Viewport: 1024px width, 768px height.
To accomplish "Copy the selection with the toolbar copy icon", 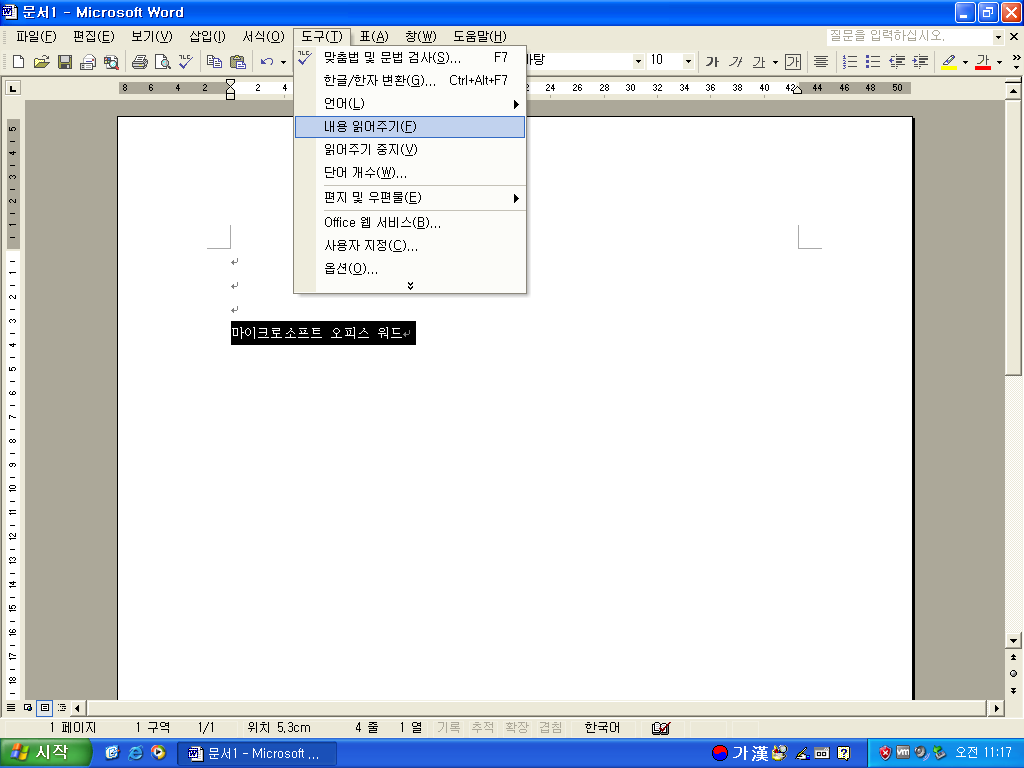I will (x=214, y=62).
